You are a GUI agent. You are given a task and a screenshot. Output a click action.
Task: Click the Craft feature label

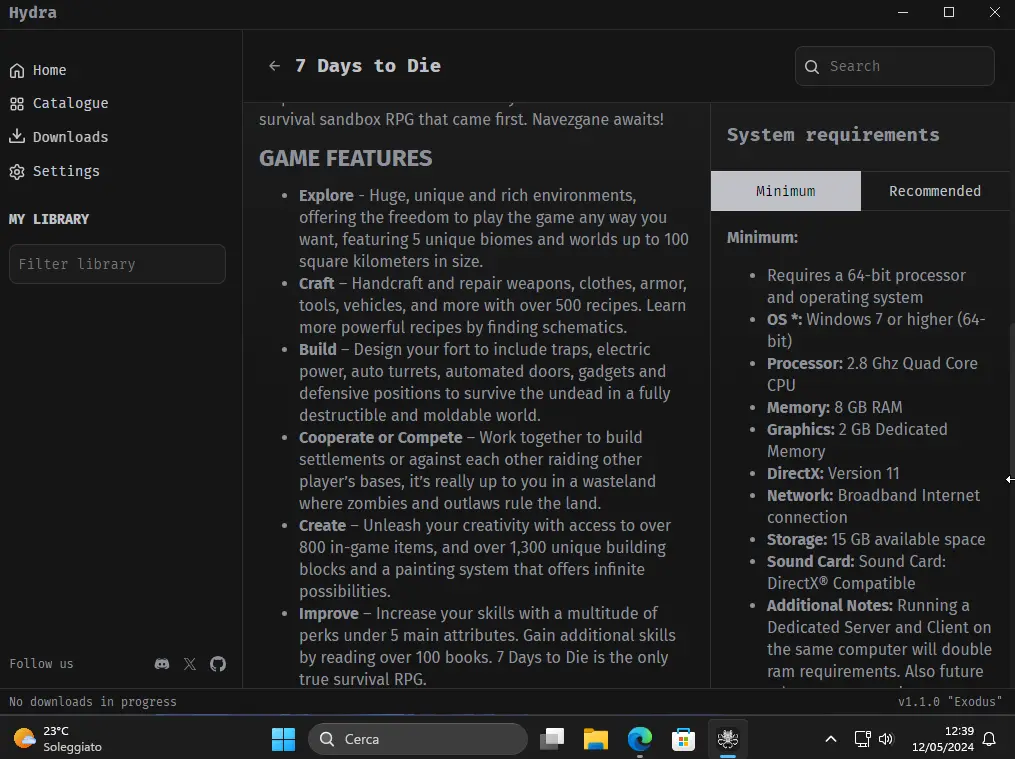point(317,283)
